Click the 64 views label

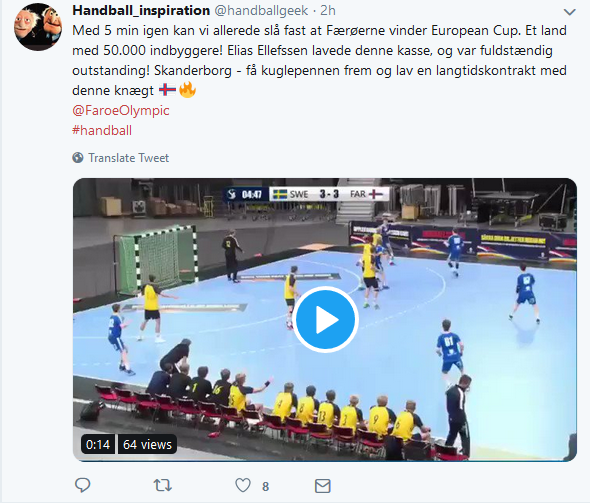pyautogui.click(x=147, y=444)
